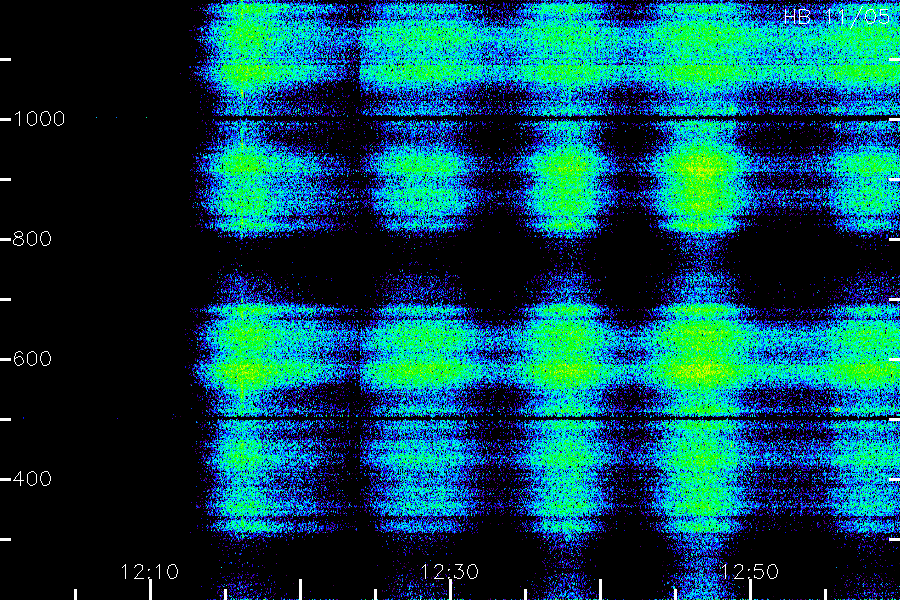Click the 12:50 time axis label
Screen dimensions: 900x600
coord(749,572)
